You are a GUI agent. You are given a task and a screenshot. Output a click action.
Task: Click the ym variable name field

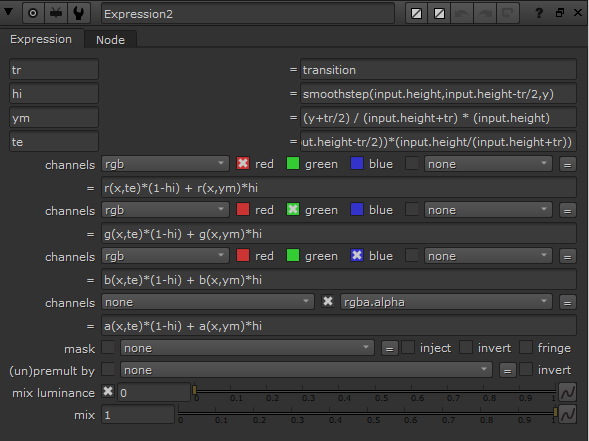coord(54,118)
